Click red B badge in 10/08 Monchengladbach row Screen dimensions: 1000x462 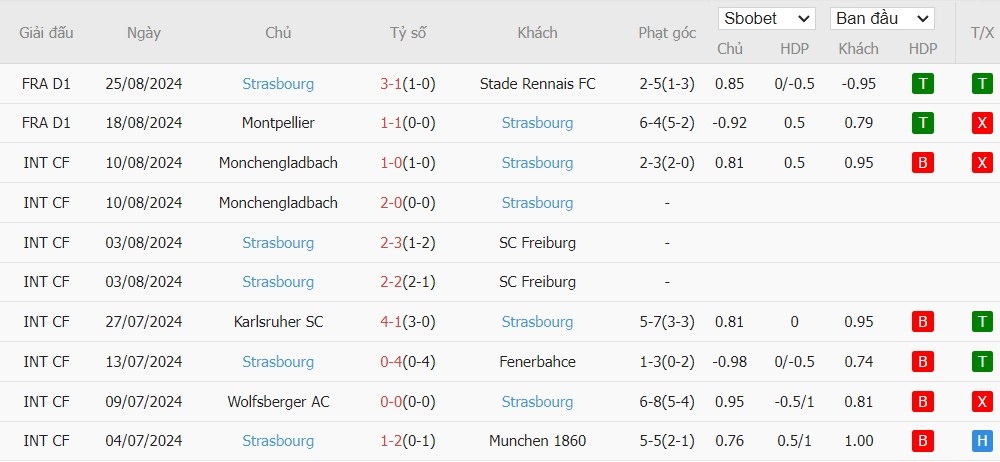[922, 163]
